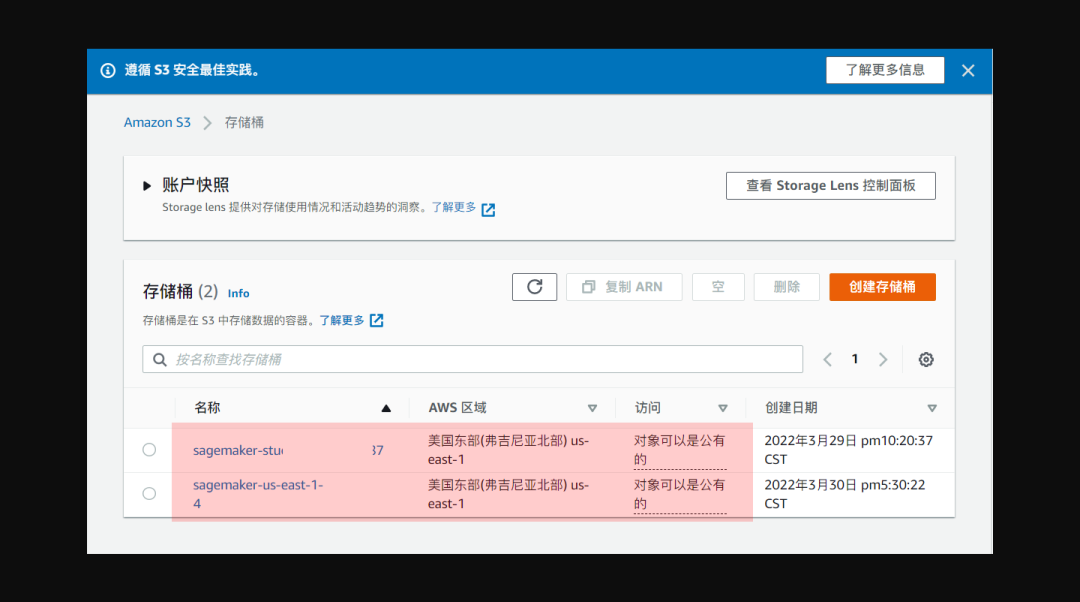The width and height of the screenshot is (1080, 602).
Task: Sort by 访问 column arrow
Action: [723, 408]
